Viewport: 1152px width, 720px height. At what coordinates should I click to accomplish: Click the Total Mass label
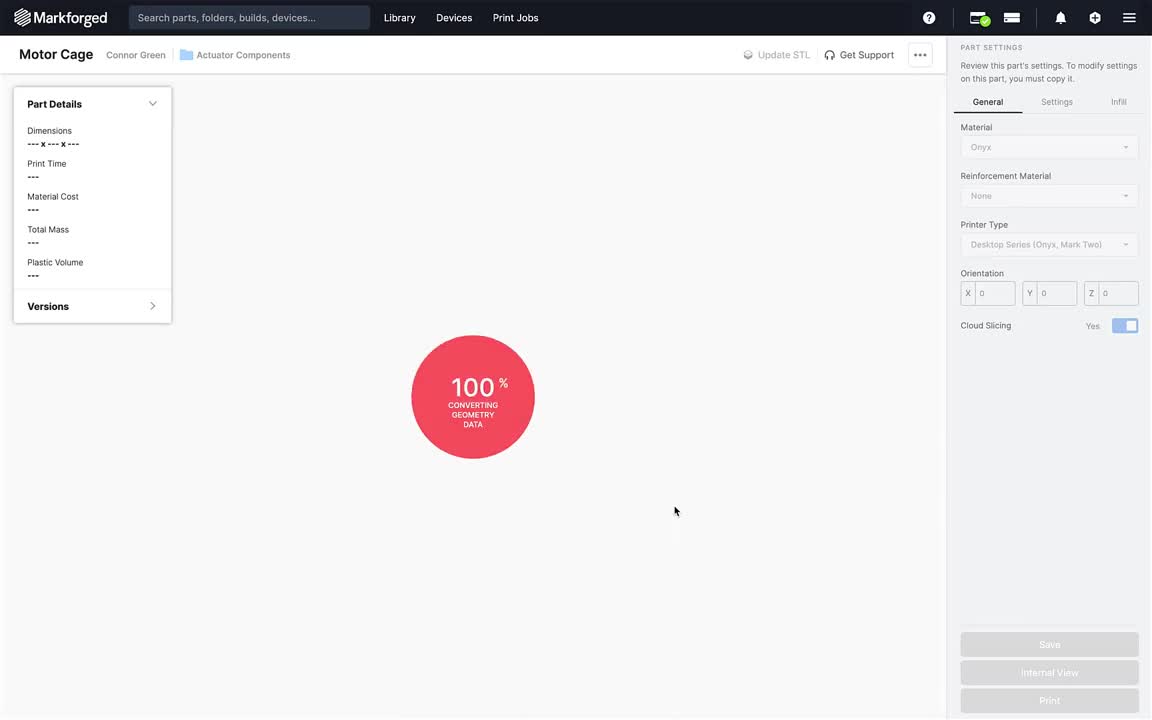click(x=48, y=229)
